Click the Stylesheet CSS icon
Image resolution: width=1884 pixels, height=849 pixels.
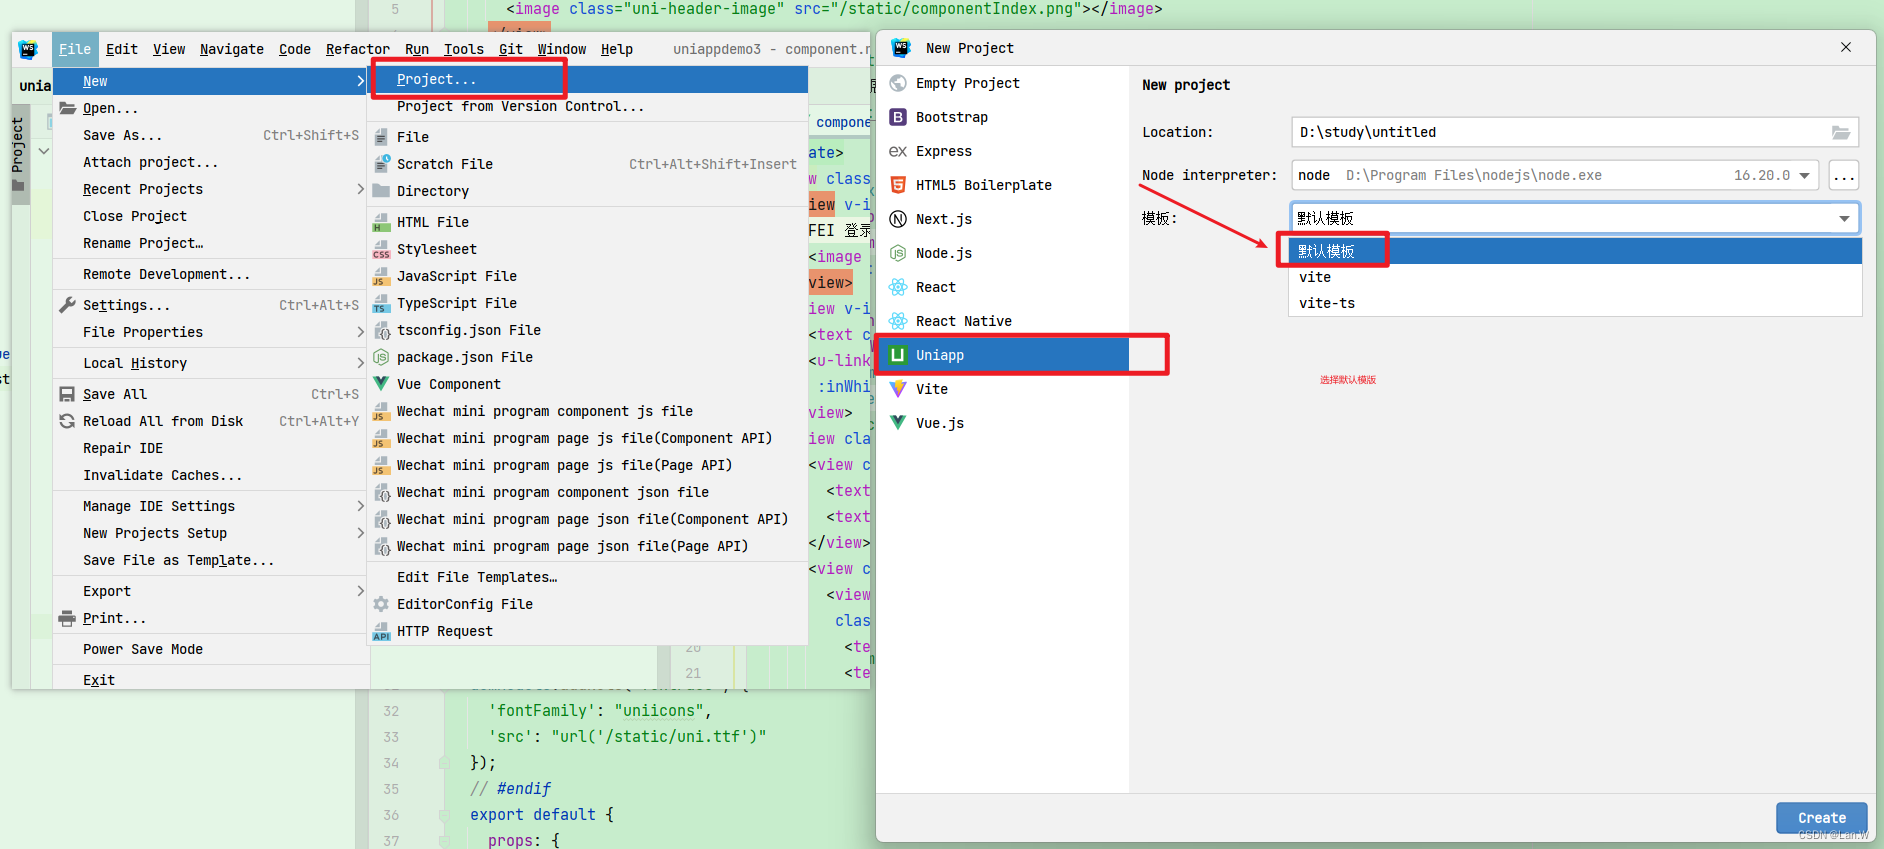coord(381,249)
